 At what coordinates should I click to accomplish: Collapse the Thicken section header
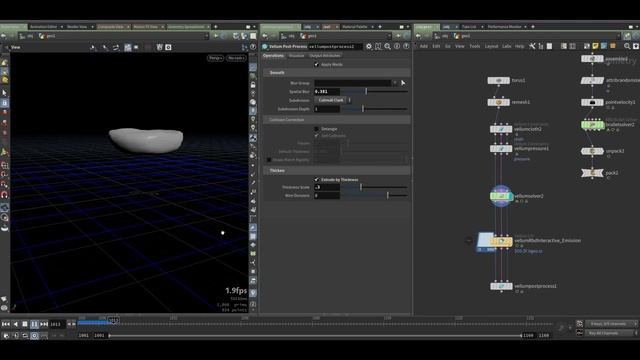tap(337, 171)
